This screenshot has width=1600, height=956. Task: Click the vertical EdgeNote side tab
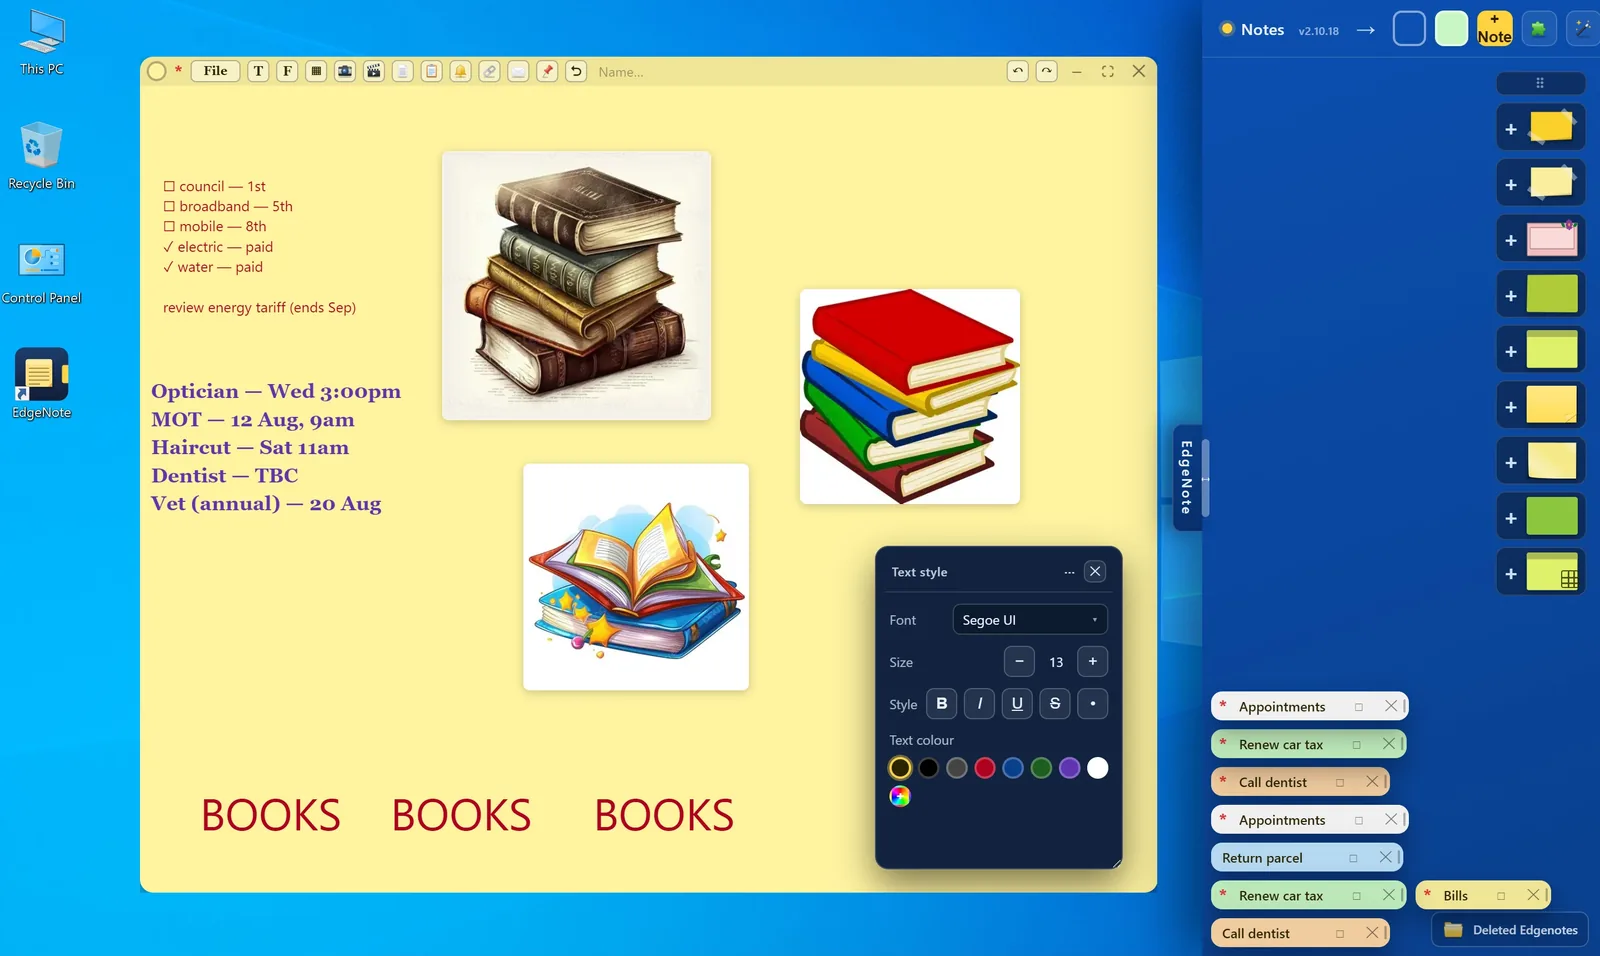point(1187,478)
